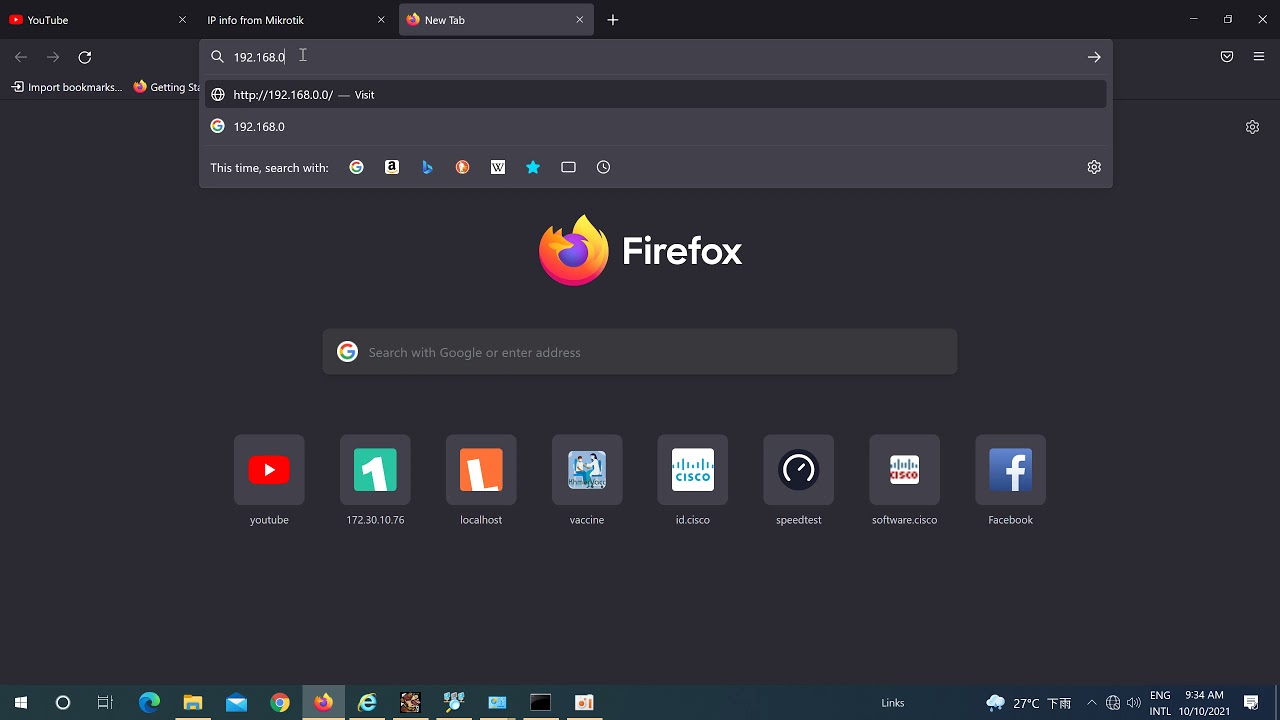Image resolution: width=1280 pixels, height=720 pixels.
Task: Close the New Tab tab
Action: [579, 20]
